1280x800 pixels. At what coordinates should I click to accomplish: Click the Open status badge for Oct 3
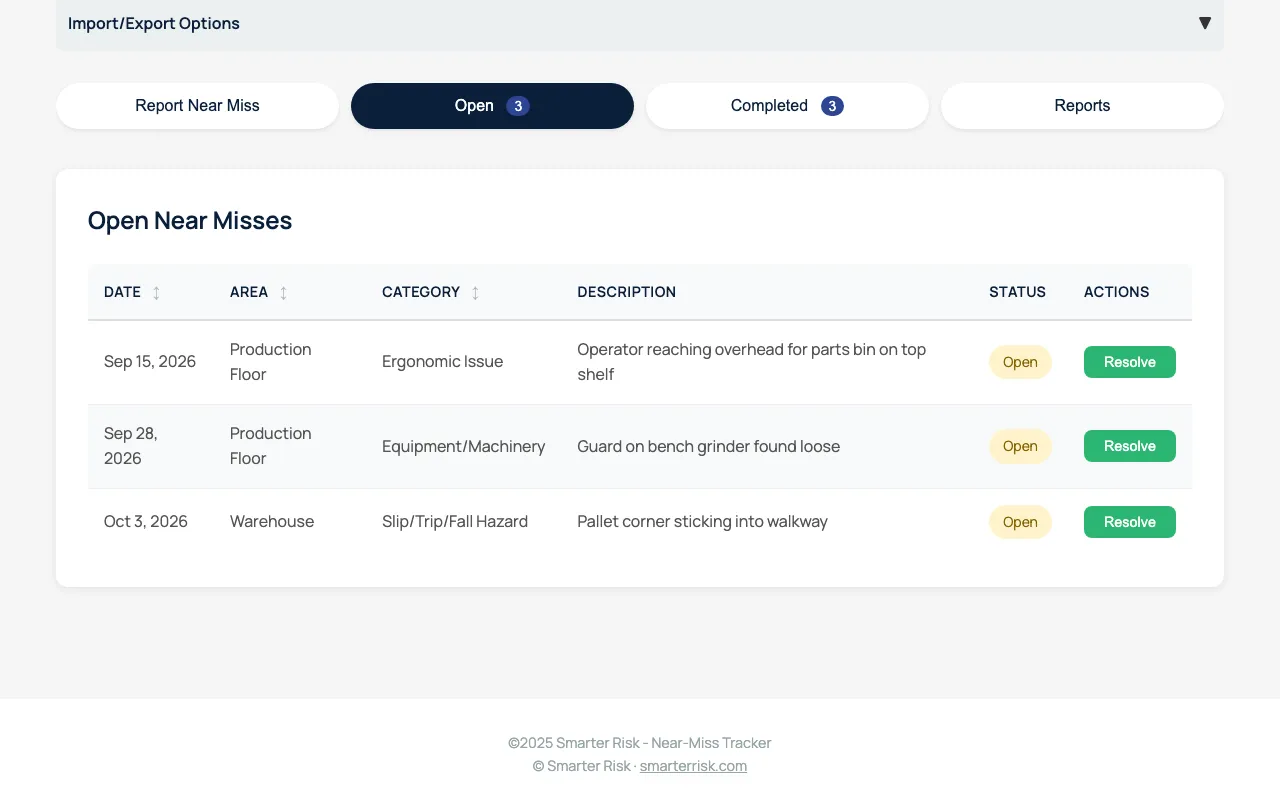pos(1020,522)
